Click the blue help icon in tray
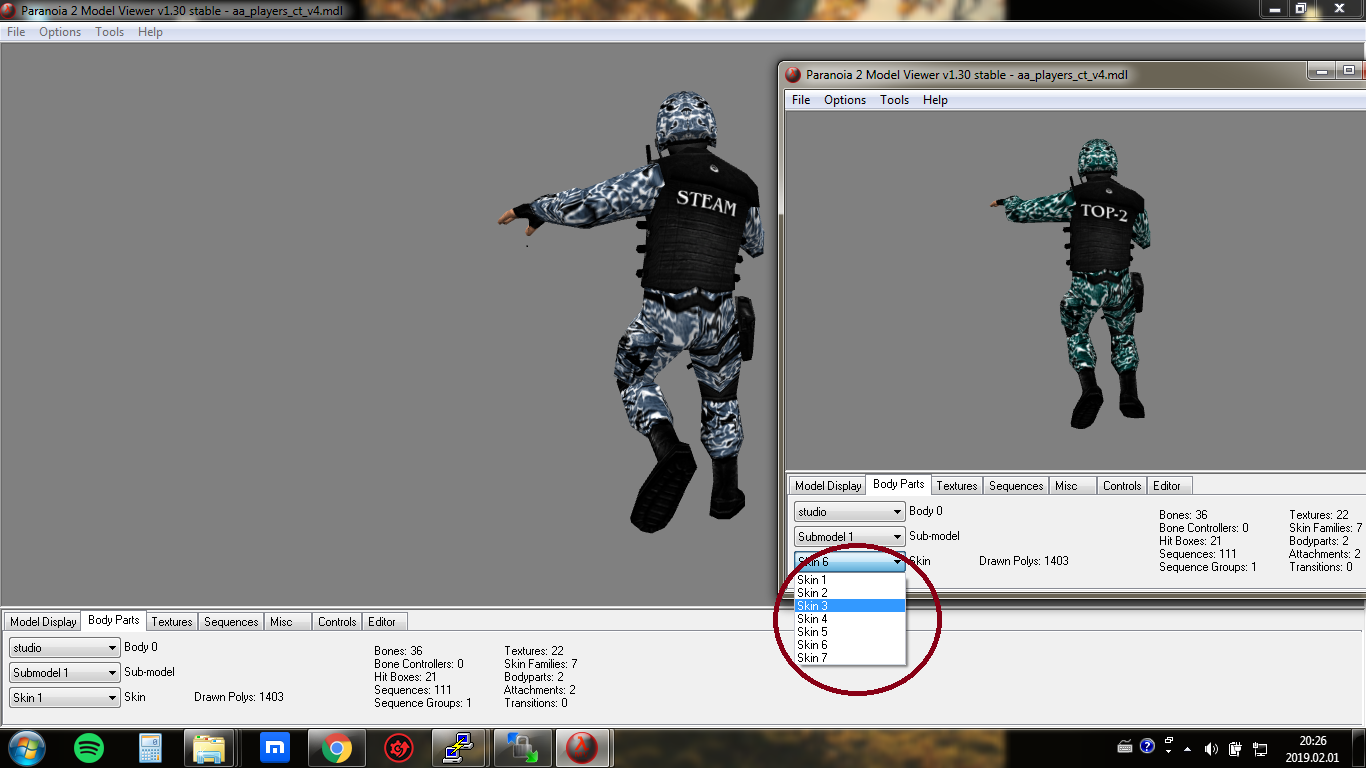 1147,746
